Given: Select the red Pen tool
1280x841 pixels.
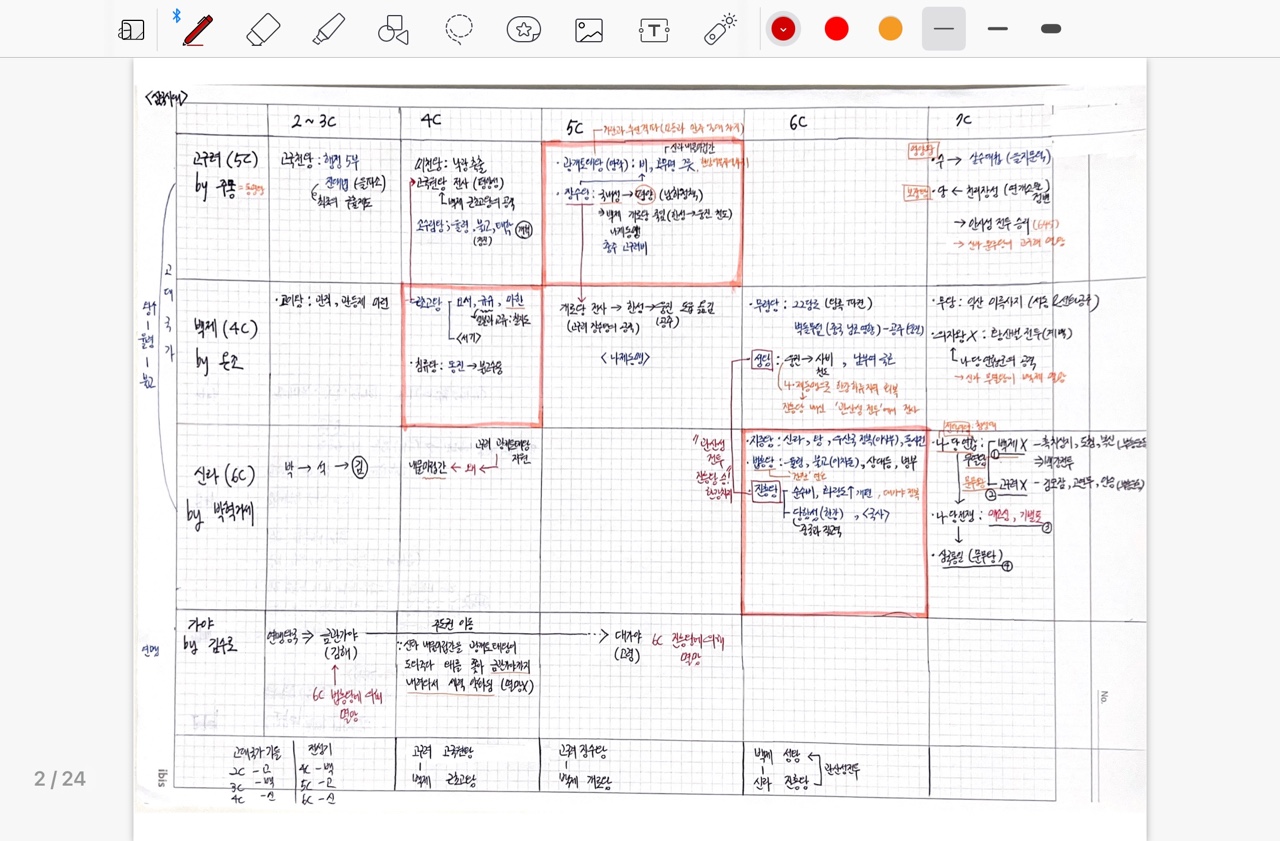Looking at the screenshot, I should [197, 29].
